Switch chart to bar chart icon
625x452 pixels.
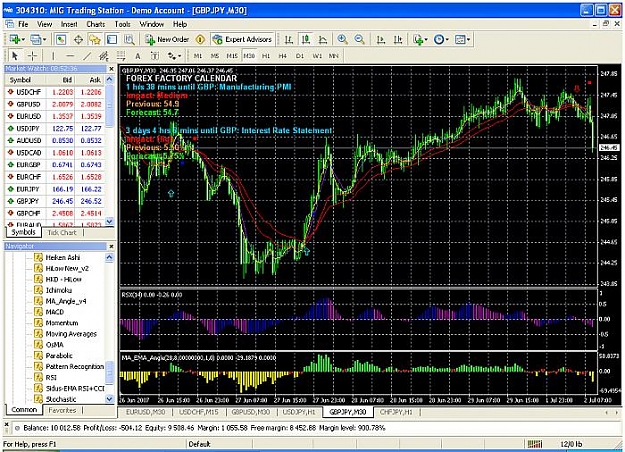pyautogui.click(x=289, y=39)
